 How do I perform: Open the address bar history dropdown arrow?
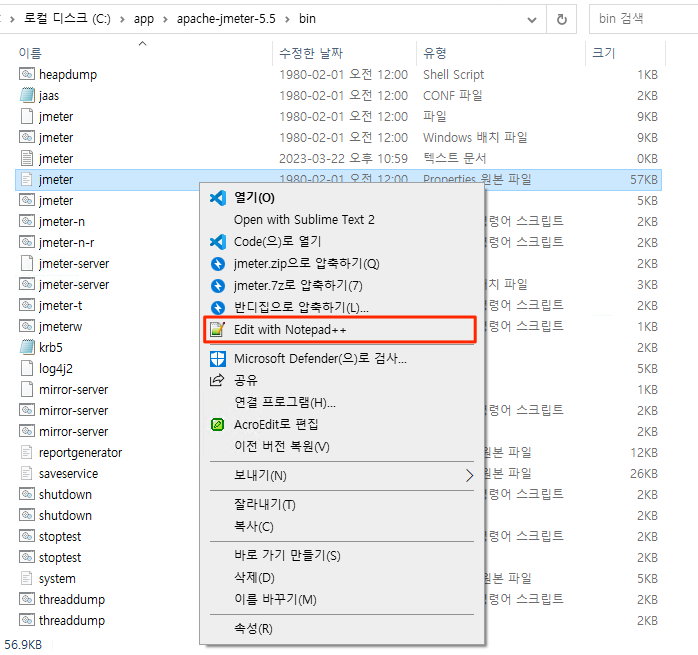(532, 20)
